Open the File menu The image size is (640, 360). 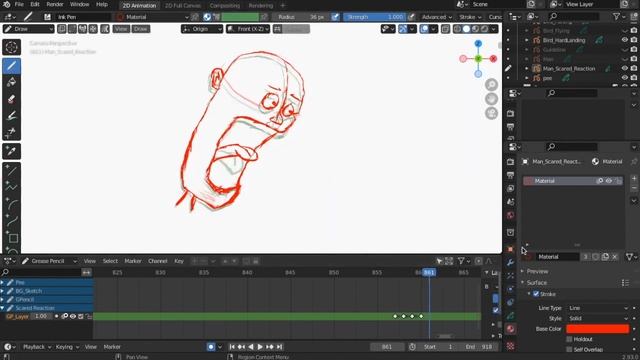tap(19, 4)
